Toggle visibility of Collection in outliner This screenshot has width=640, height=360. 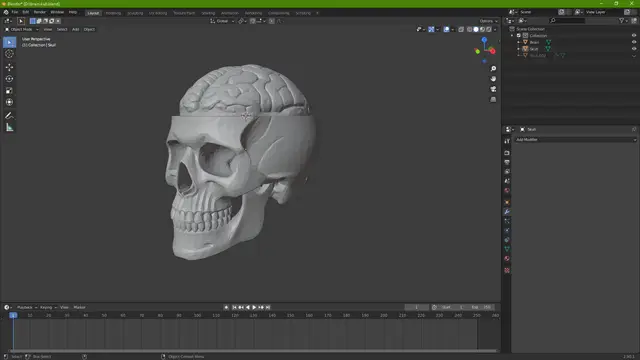click(634, 36)
